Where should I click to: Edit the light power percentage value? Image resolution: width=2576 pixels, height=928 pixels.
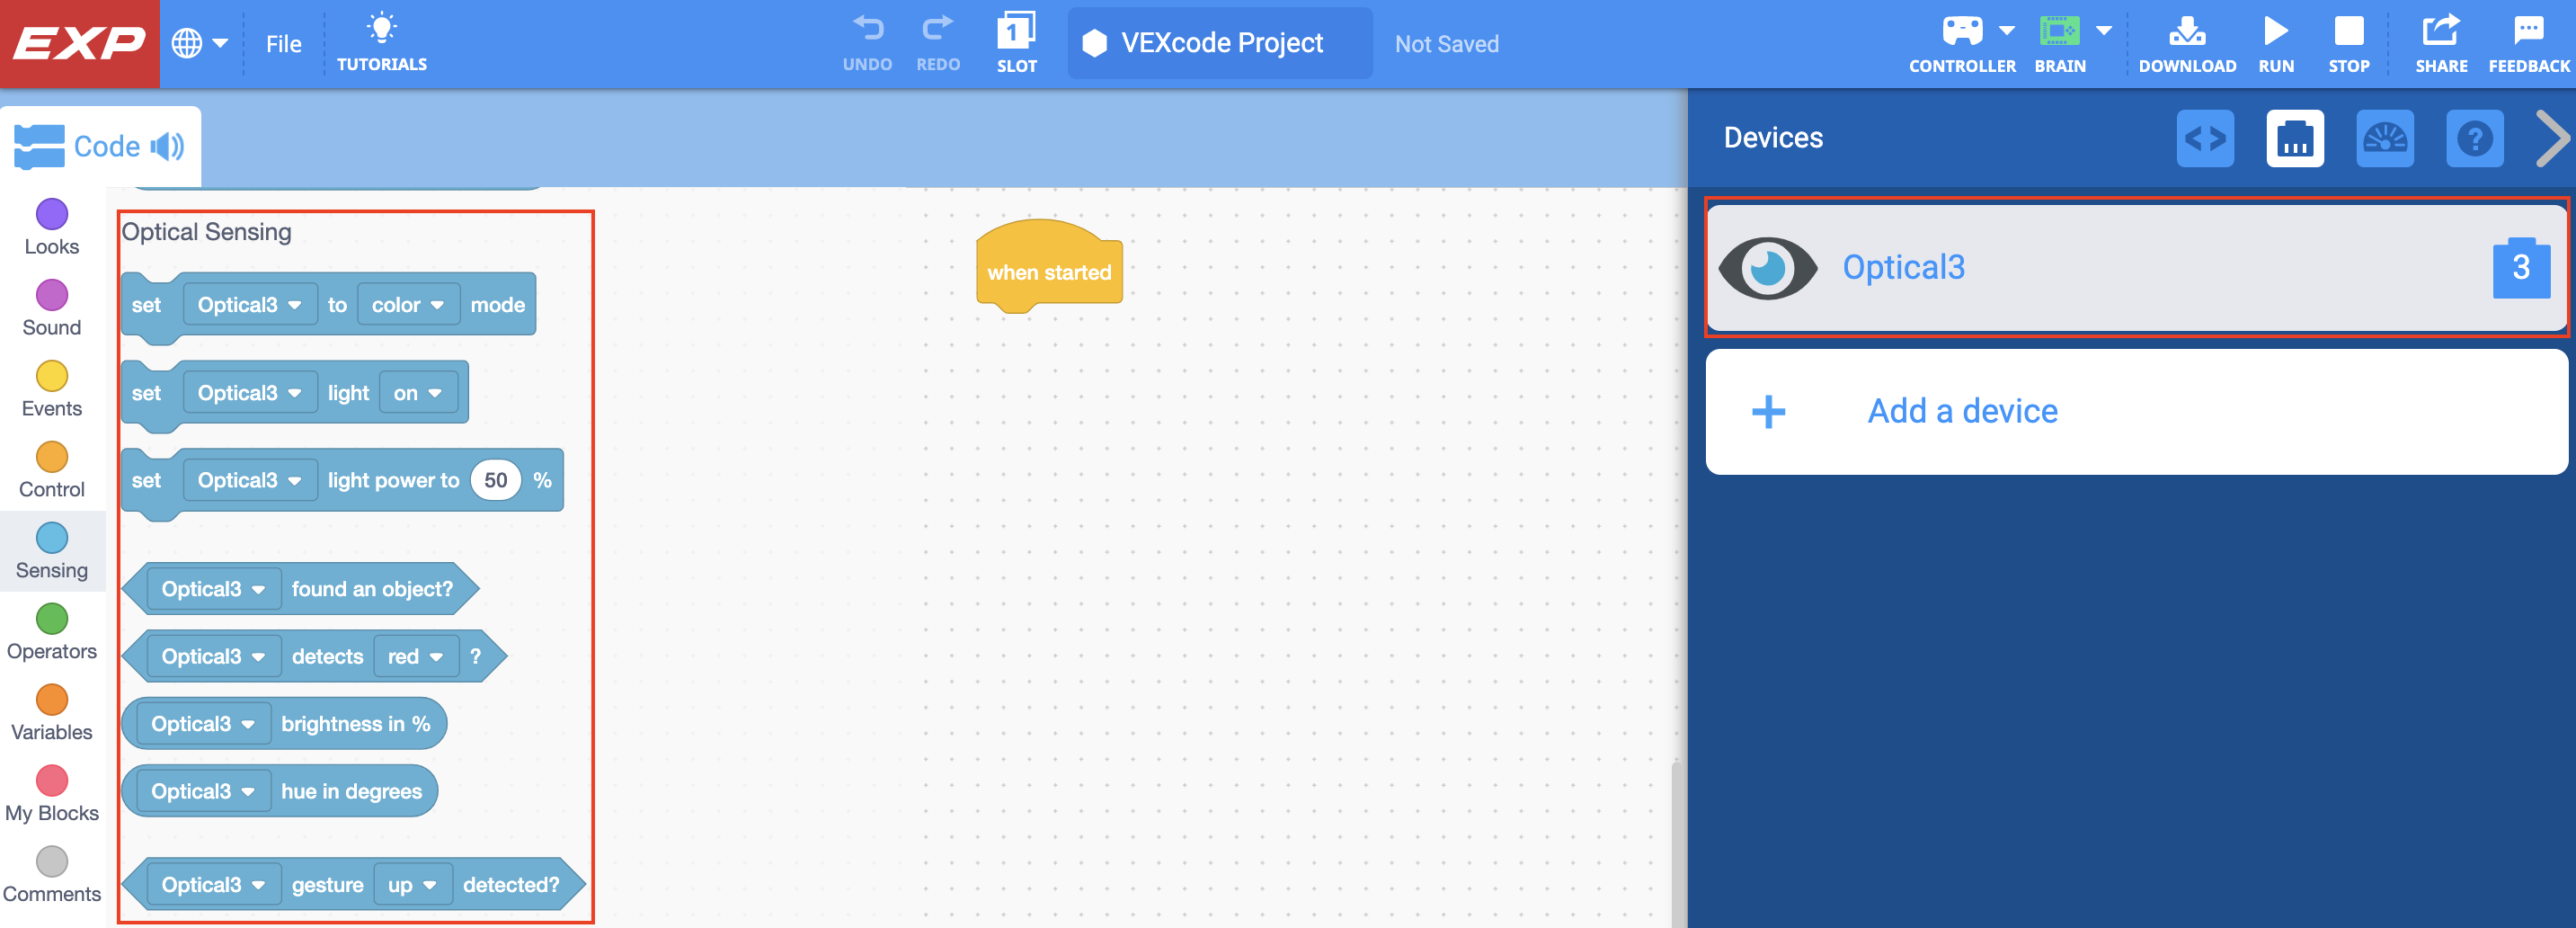(495, 479)
